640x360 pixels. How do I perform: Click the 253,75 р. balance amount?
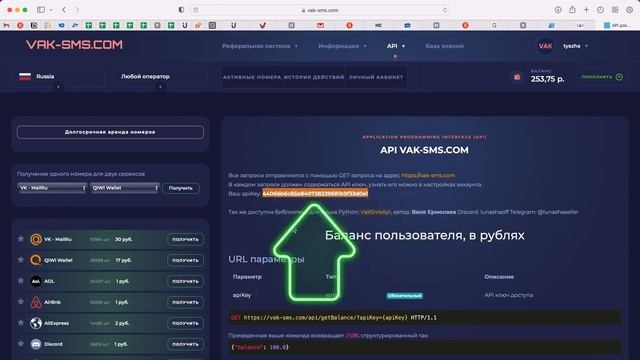point(547,79)
